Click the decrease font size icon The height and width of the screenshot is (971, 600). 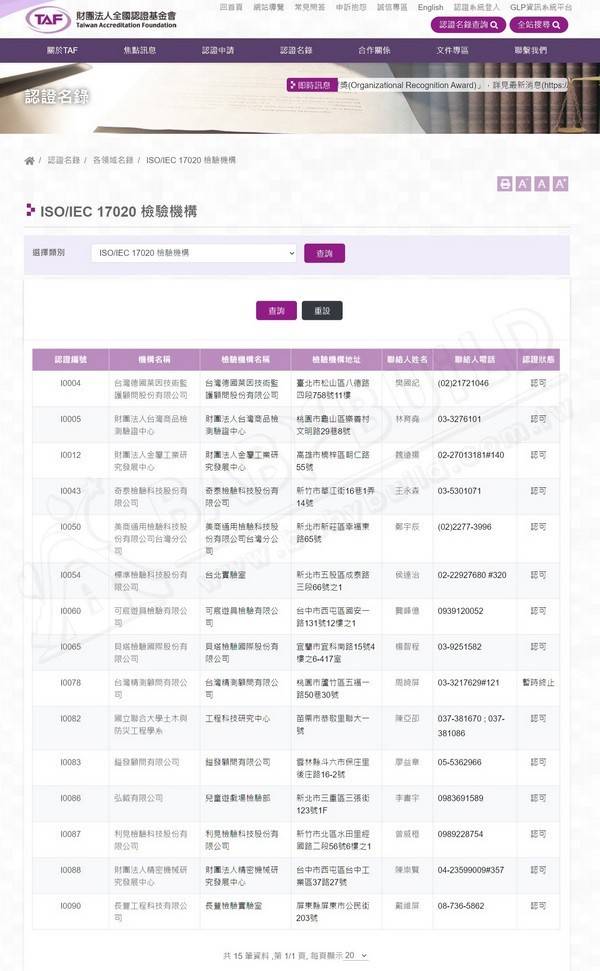524,184
